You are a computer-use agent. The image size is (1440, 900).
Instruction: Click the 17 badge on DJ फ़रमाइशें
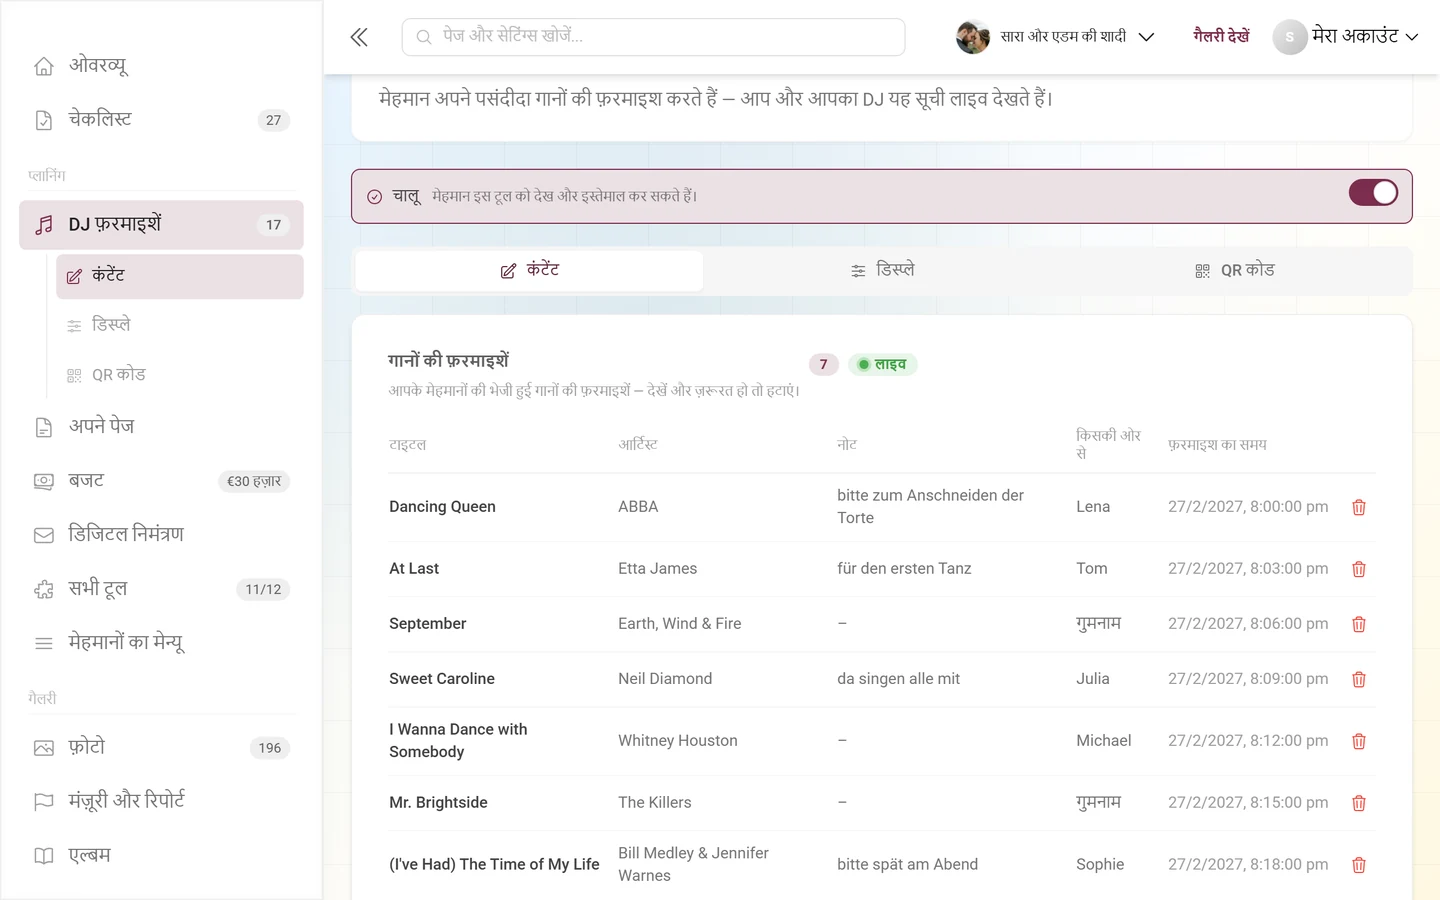273,225
